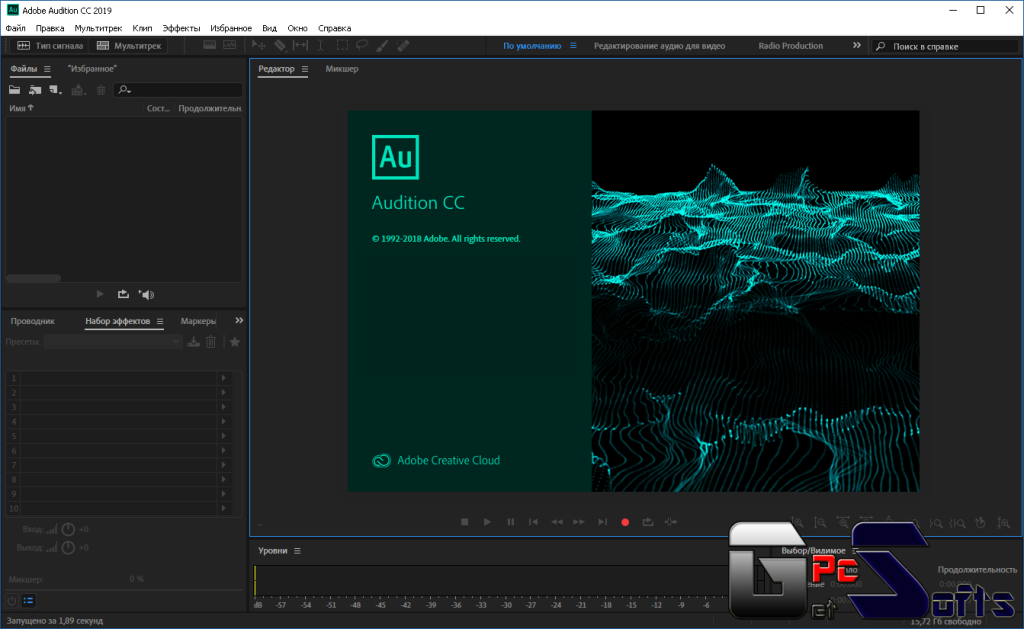Image resolution: width=1024 pixels, height=629 pixels.
Task: Click the Open File folder icon
Action: click(x=14, y=89)
